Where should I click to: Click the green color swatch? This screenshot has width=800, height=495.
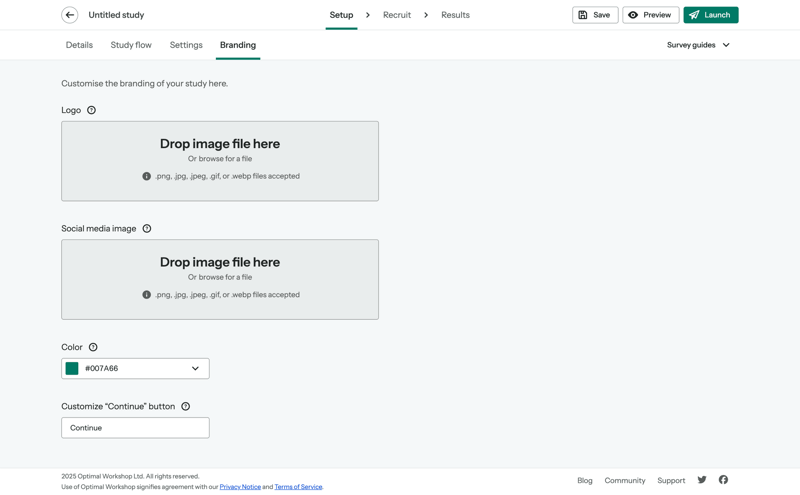pyautogui.click(x=72, y=368)
